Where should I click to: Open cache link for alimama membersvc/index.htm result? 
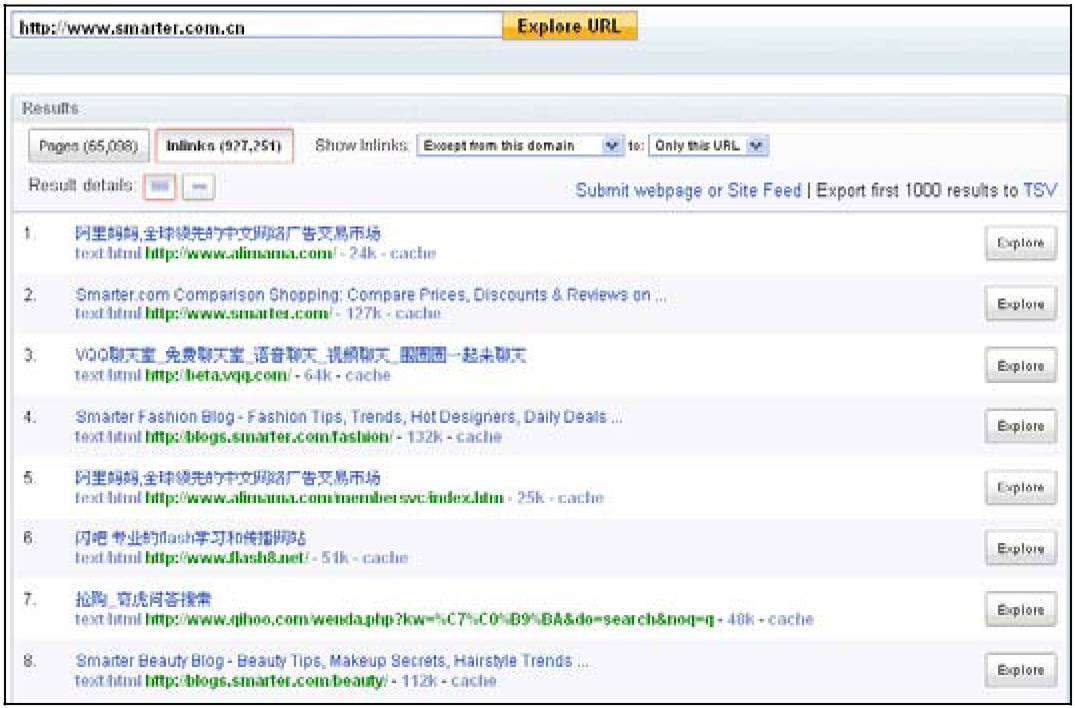(x=581, y=498)
